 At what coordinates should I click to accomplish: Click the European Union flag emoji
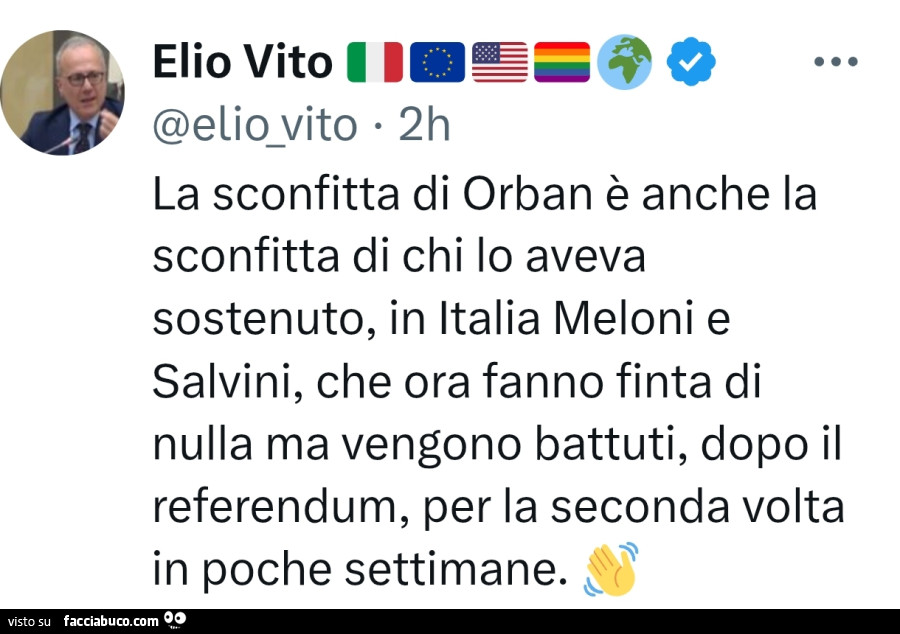[437, 62]
